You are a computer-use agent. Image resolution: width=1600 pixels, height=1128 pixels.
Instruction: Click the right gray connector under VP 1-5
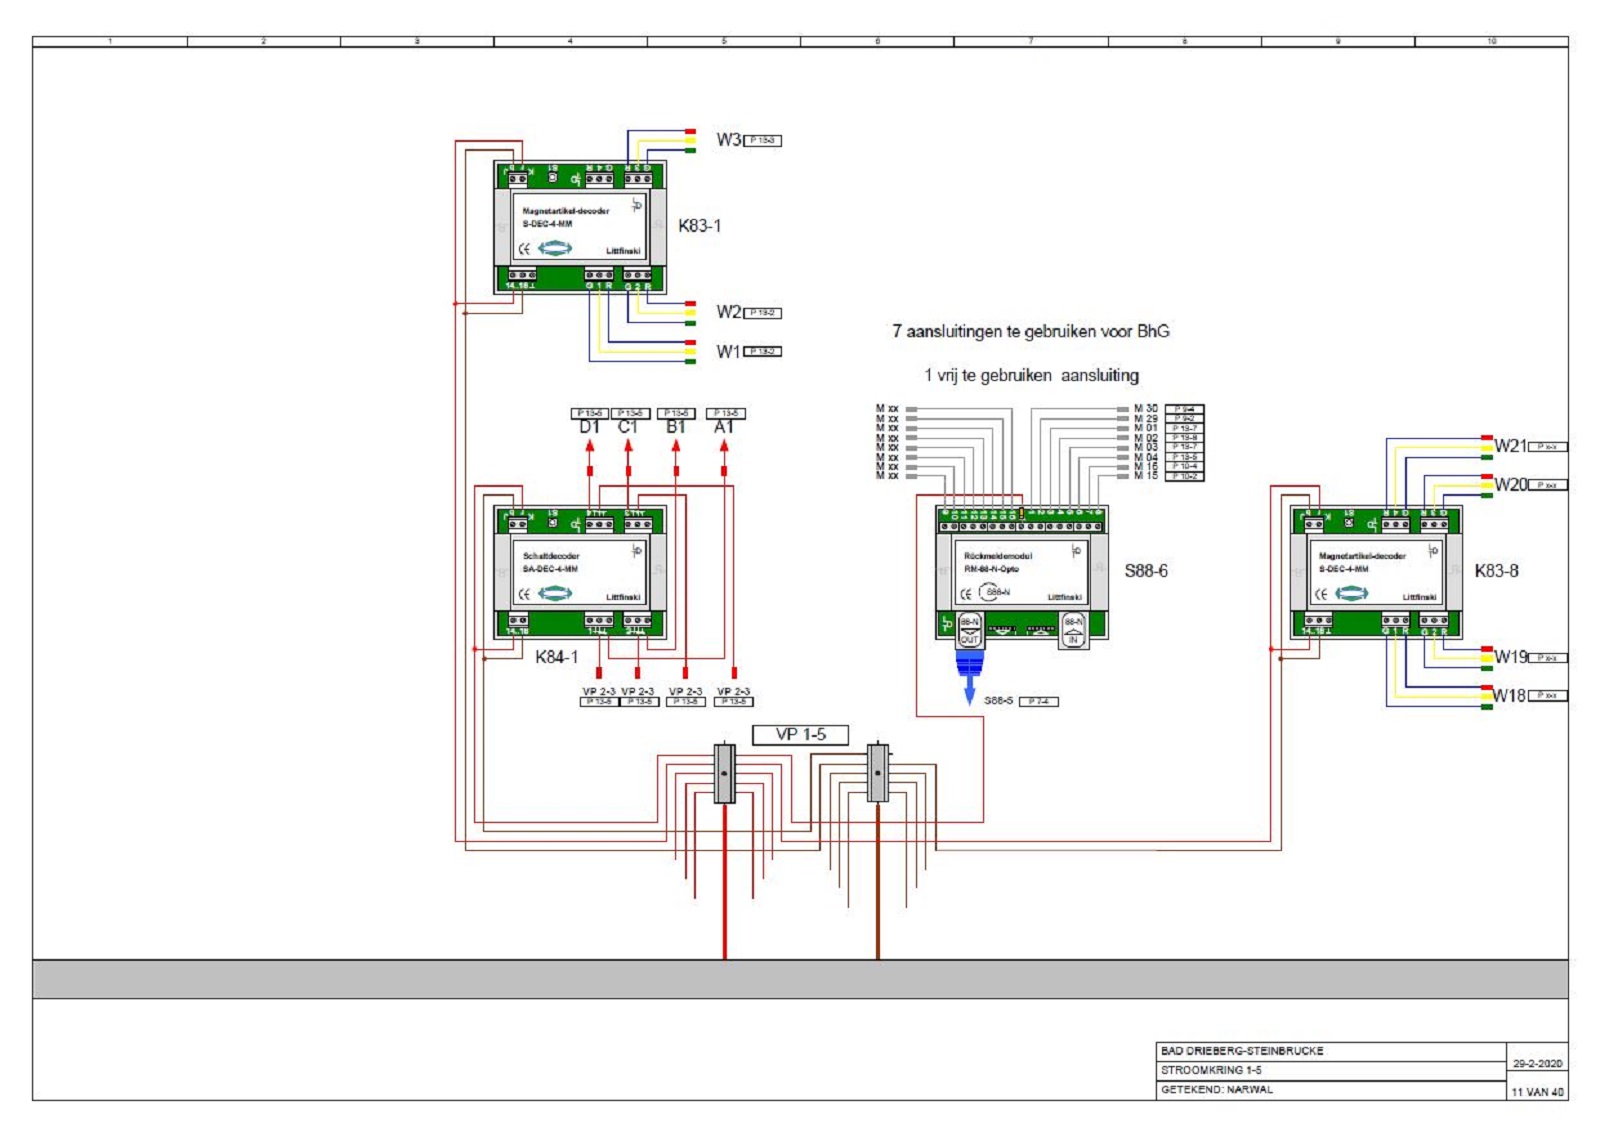878,772
